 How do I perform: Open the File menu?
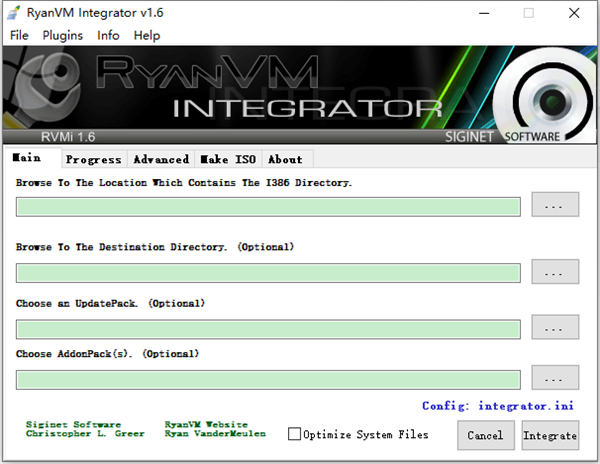point(19,36)
